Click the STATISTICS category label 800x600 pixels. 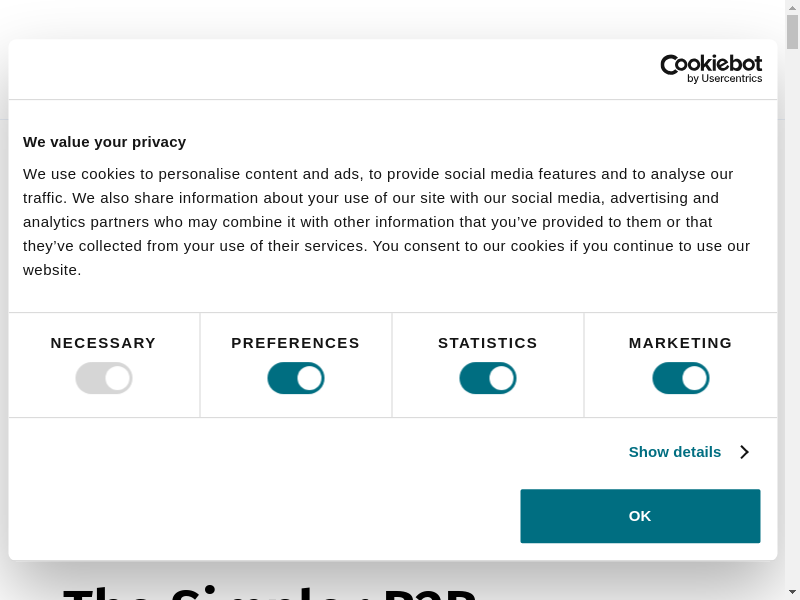pyautogui.click(x=488, y=343)
